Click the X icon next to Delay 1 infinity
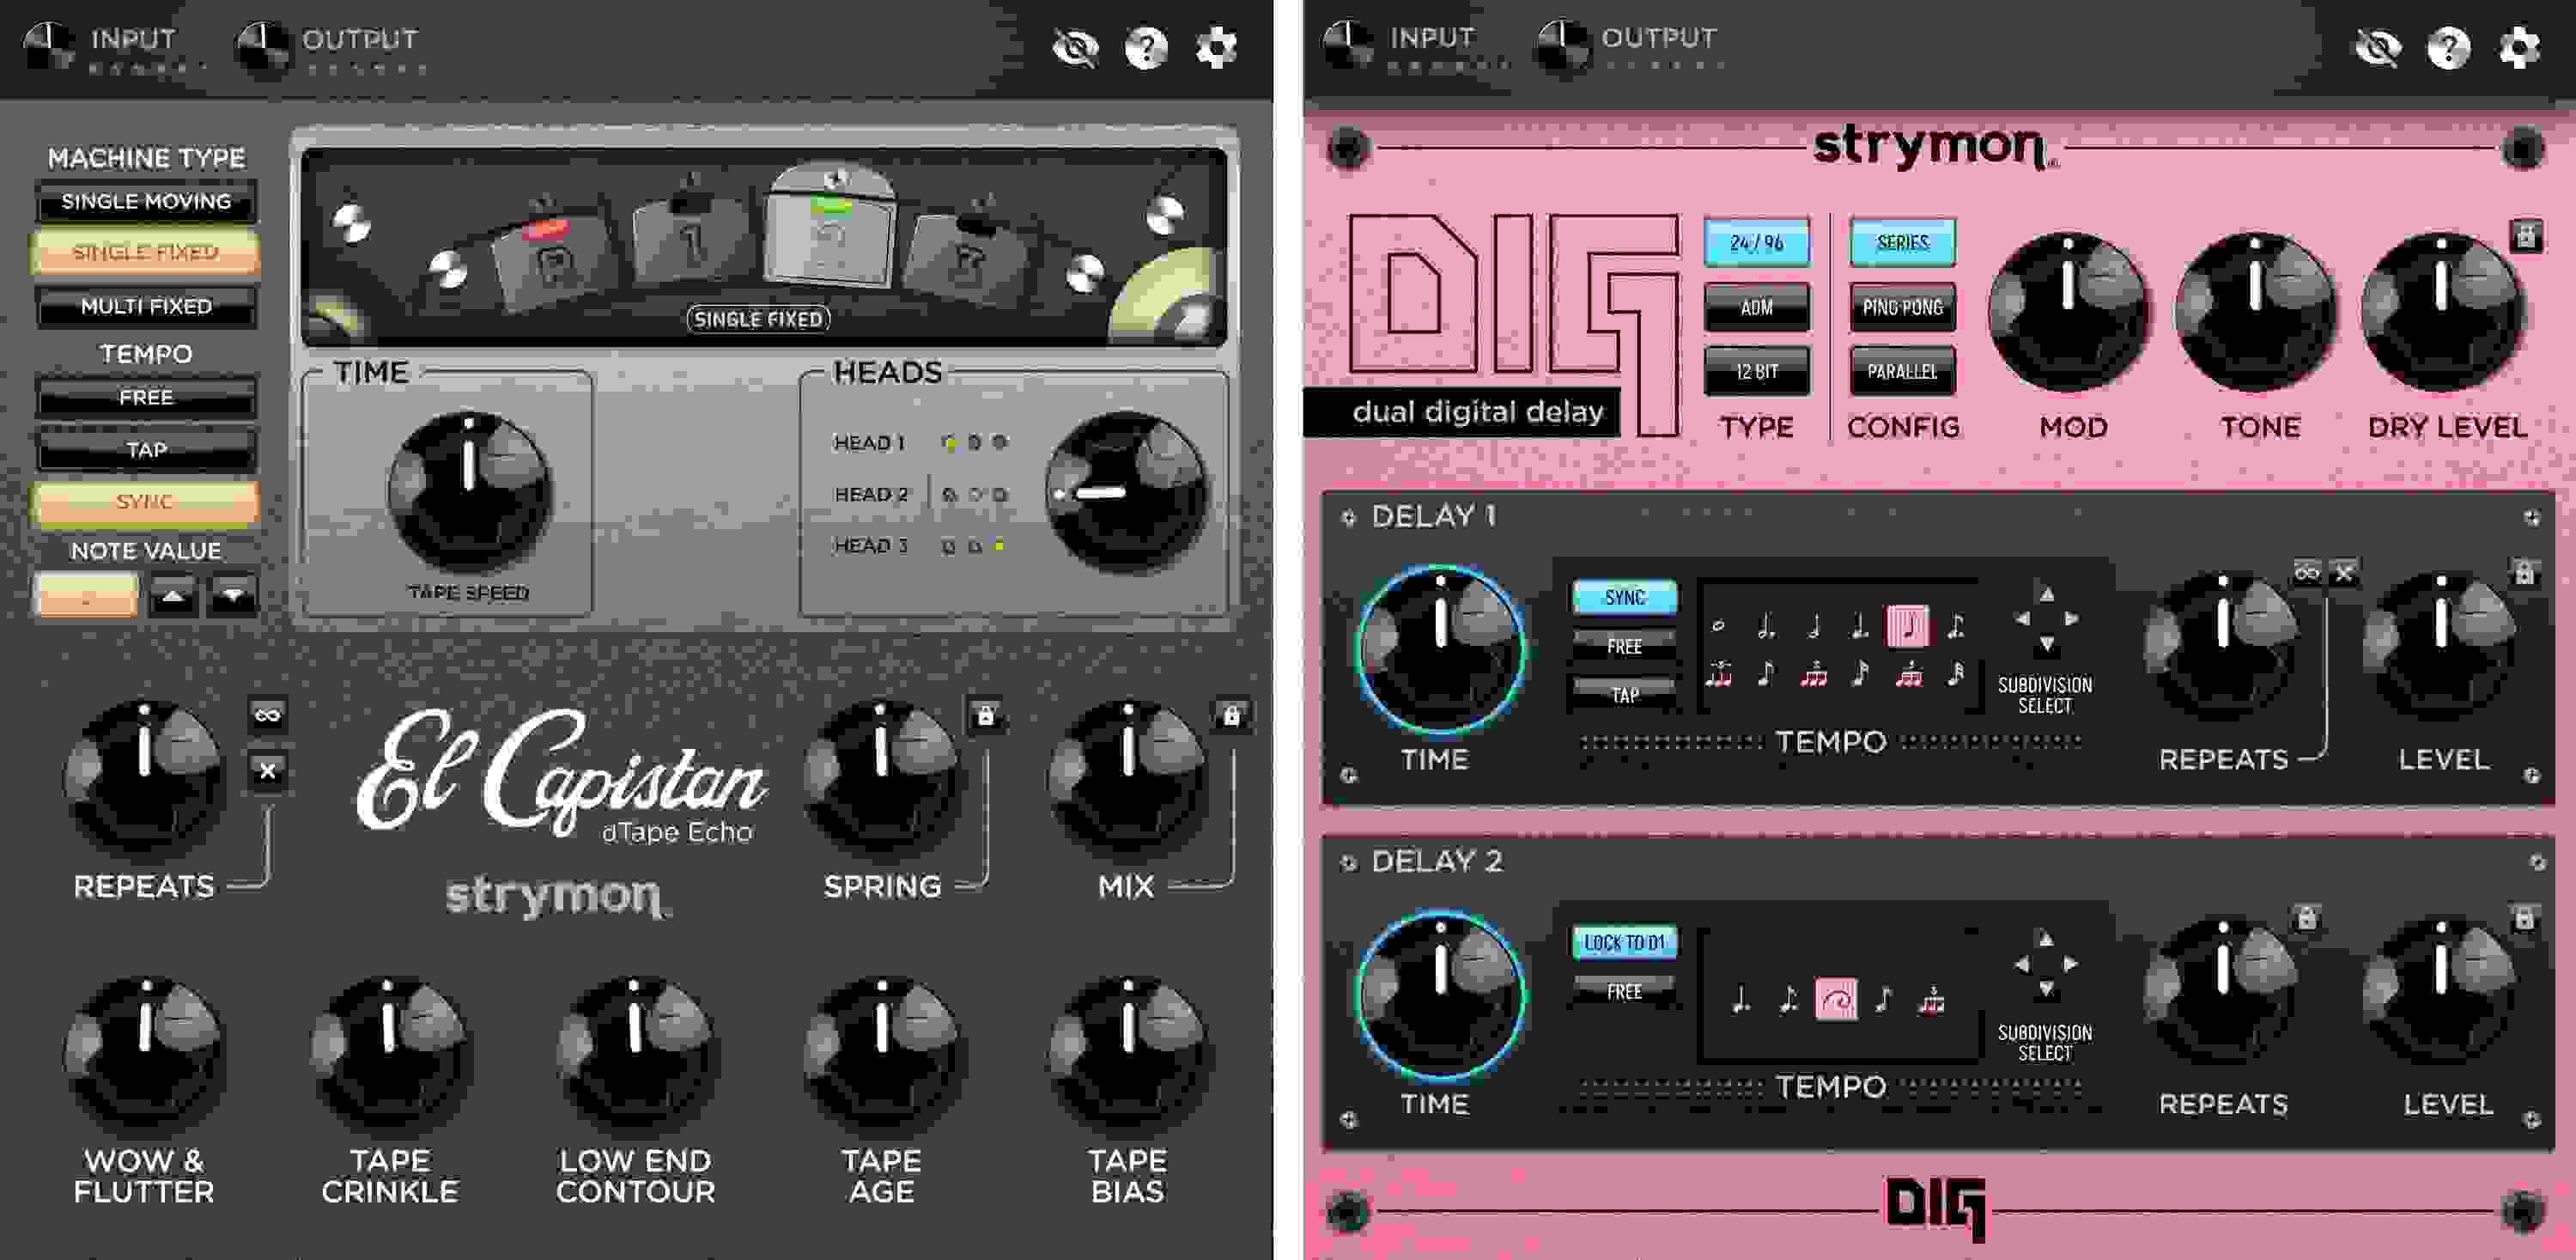This screenshot has height=1260, width=2576. 2343,574
